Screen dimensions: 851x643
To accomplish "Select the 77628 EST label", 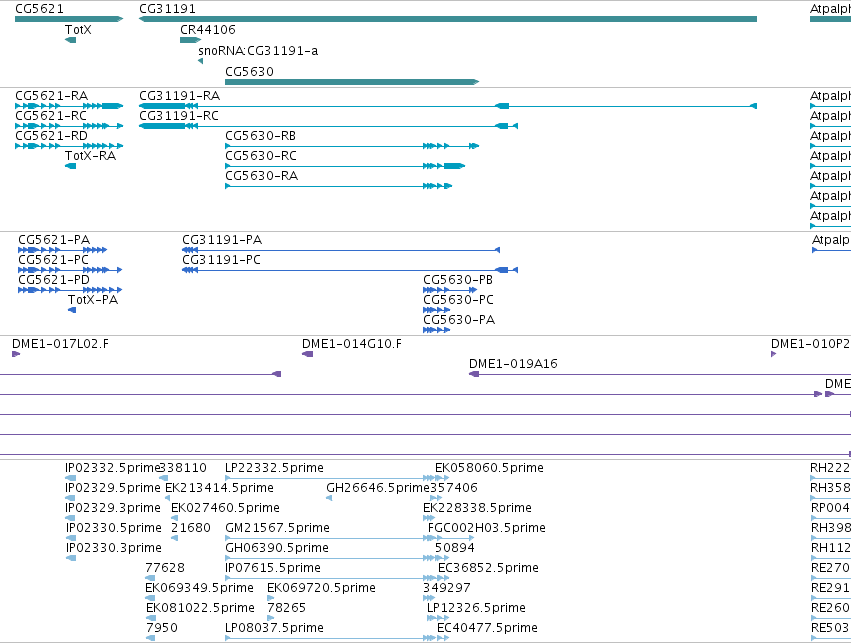I will 165,568.
